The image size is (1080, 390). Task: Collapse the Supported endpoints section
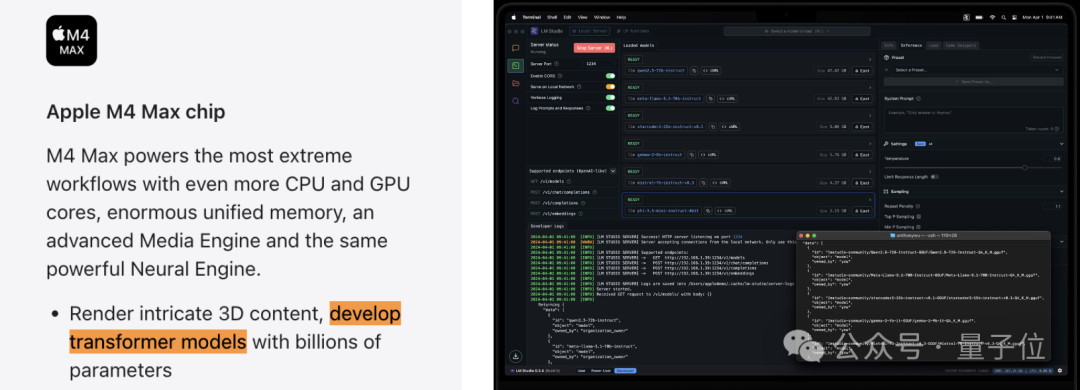[x=613, y=171]
